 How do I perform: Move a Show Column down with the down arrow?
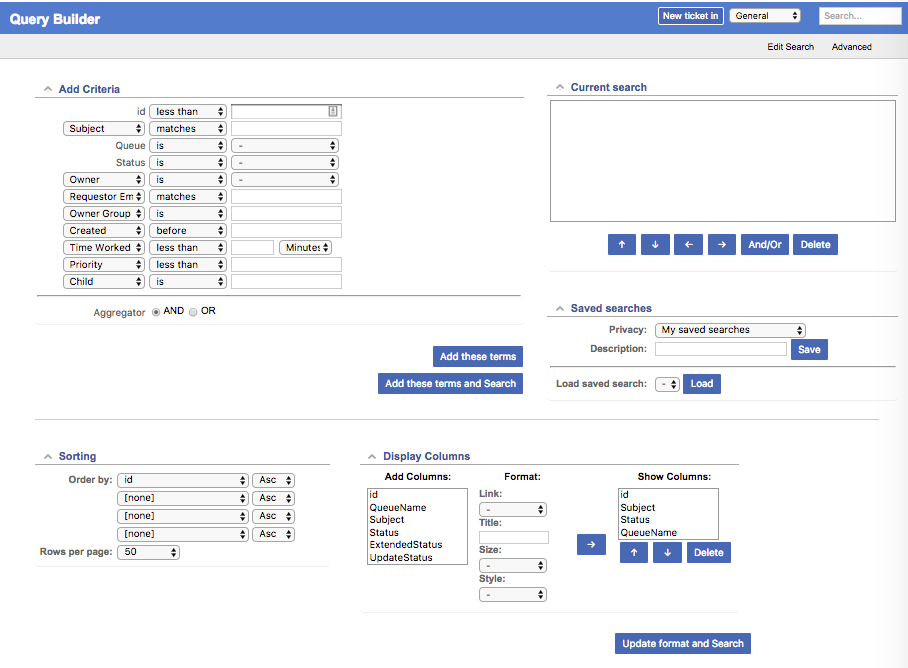pyautogui.click(x=667, y=551)
